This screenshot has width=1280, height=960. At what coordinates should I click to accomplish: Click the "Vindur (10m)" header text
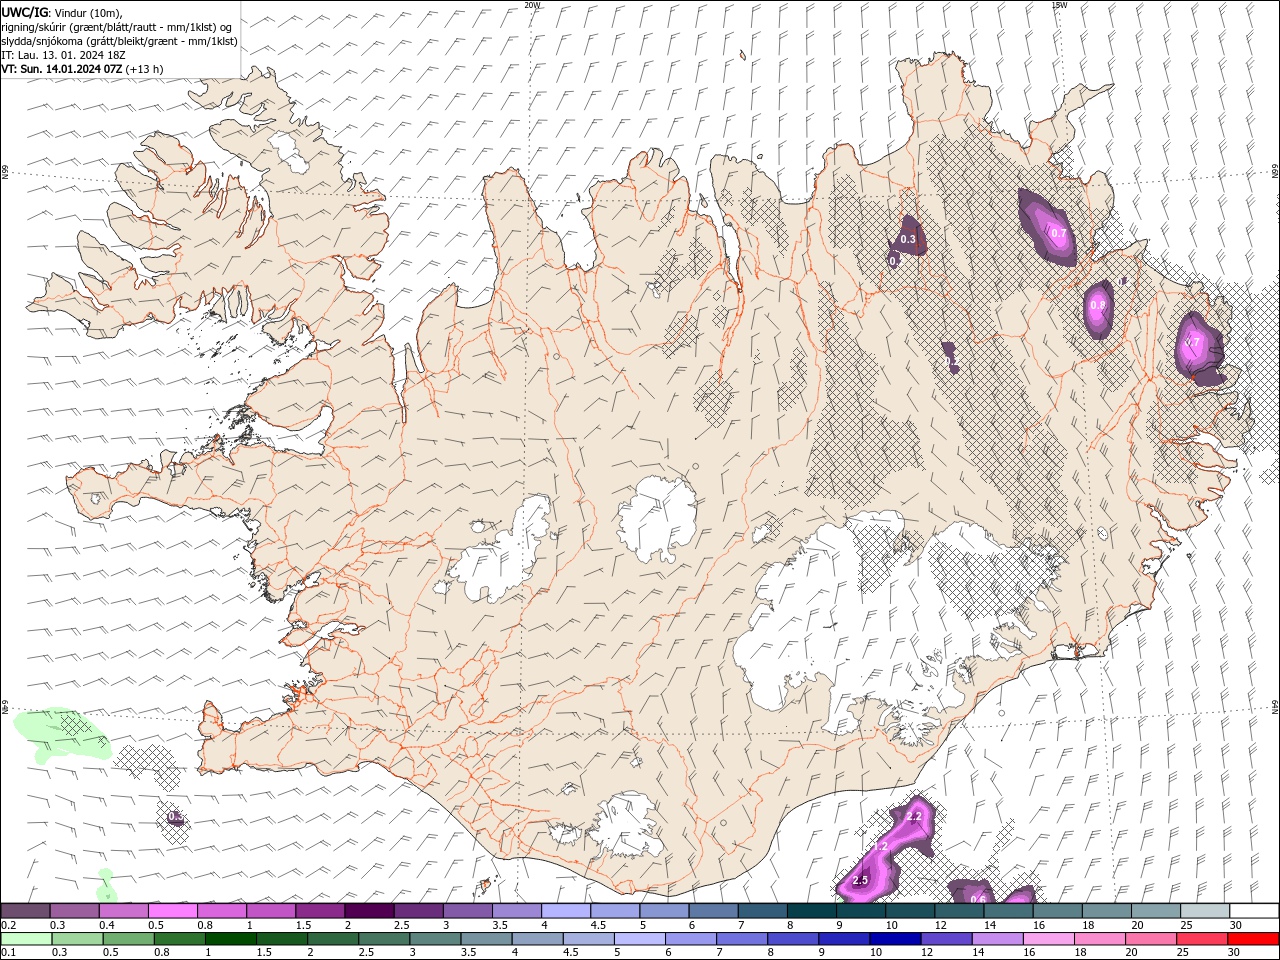click(87, 12)
